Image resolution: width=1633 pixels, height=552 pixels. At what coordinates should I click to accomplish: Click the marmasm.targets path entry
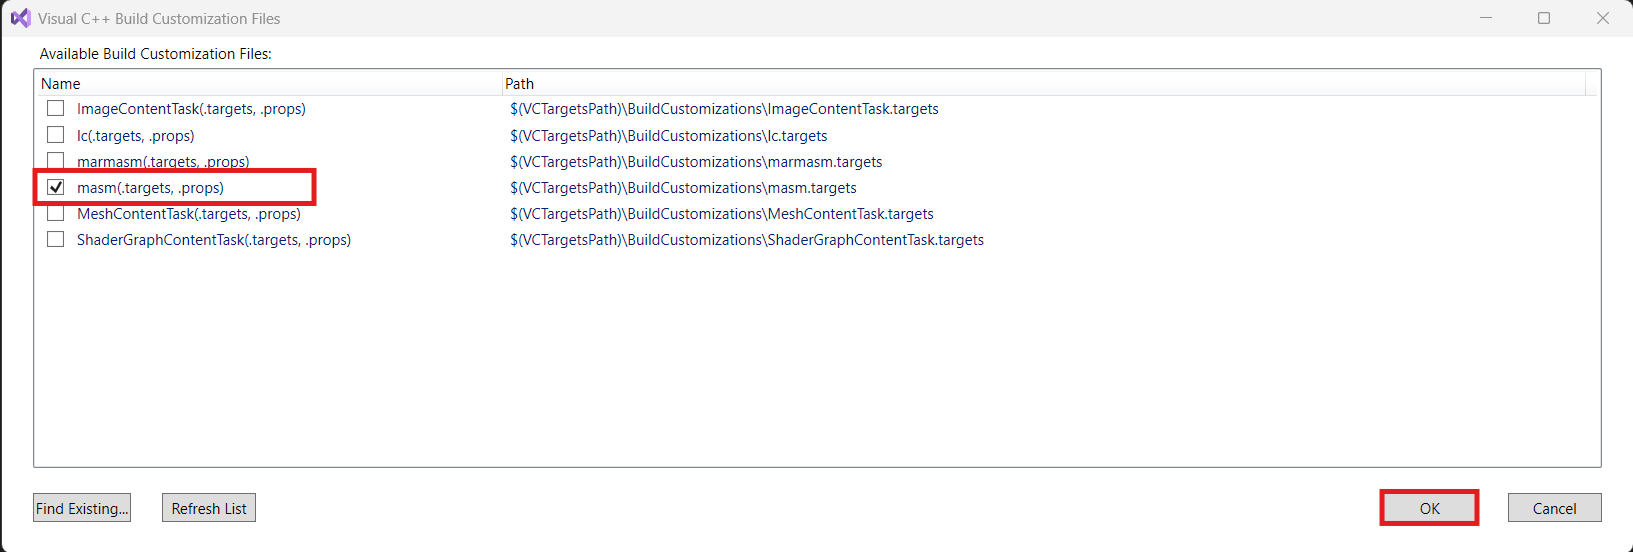[696, 162]
